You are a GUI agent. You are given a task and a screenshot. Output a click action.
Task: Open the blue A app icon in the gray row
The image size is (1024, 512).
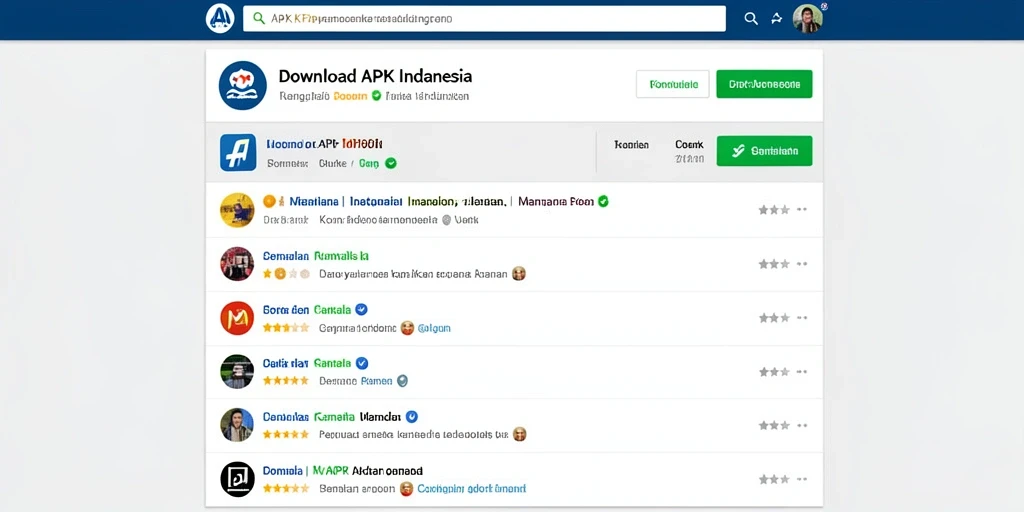pyautogui.click(x=238, y=152)
